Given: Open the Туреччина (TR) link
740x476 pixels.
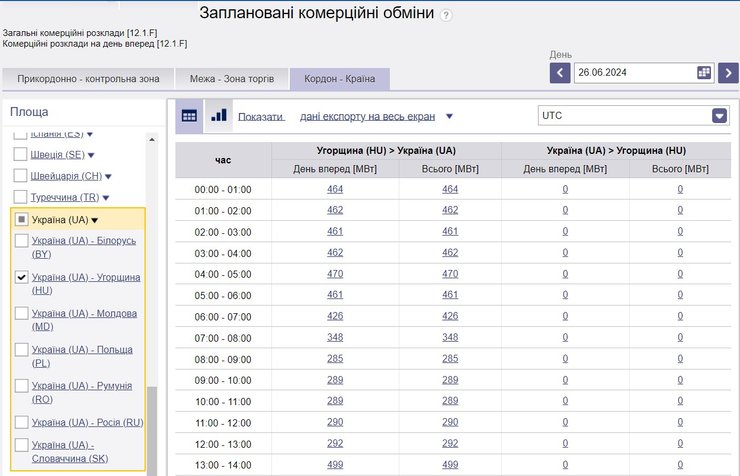Looking at the screenshot, I should (65, 197).
